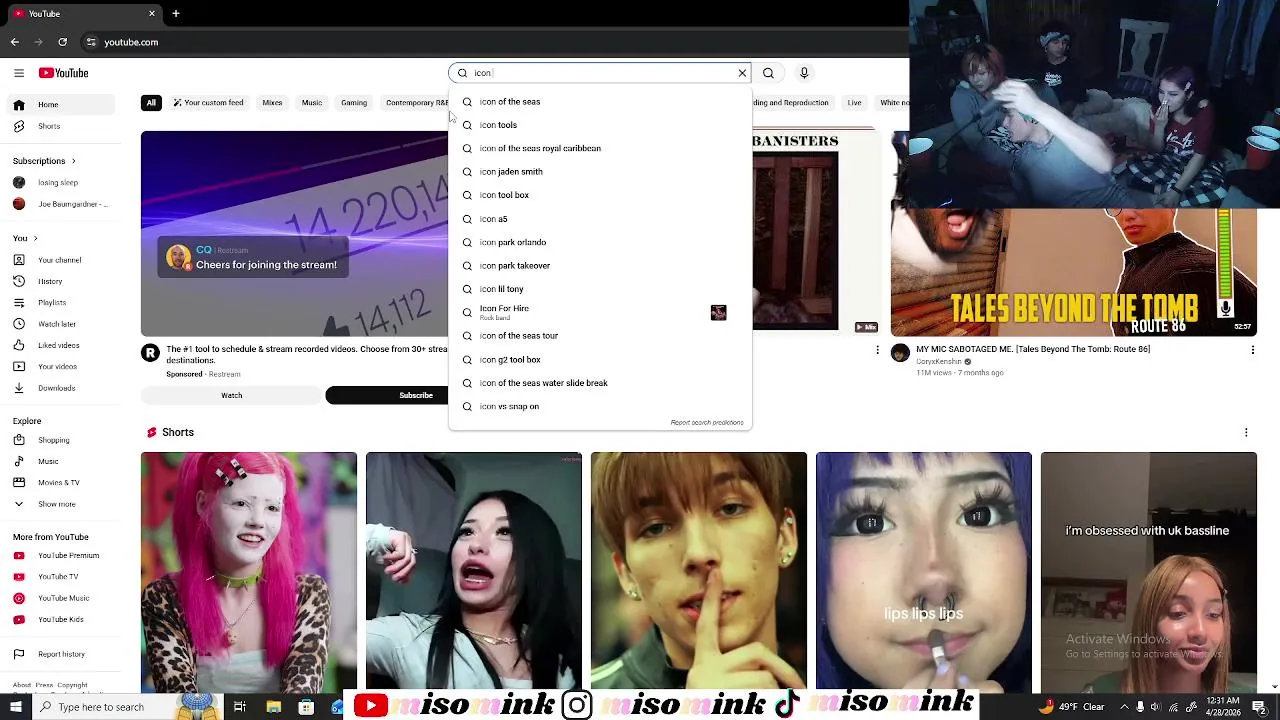Select suggestion 'icon a5'
Viewport: 1280px width, 720px height.
coord(600,219)
